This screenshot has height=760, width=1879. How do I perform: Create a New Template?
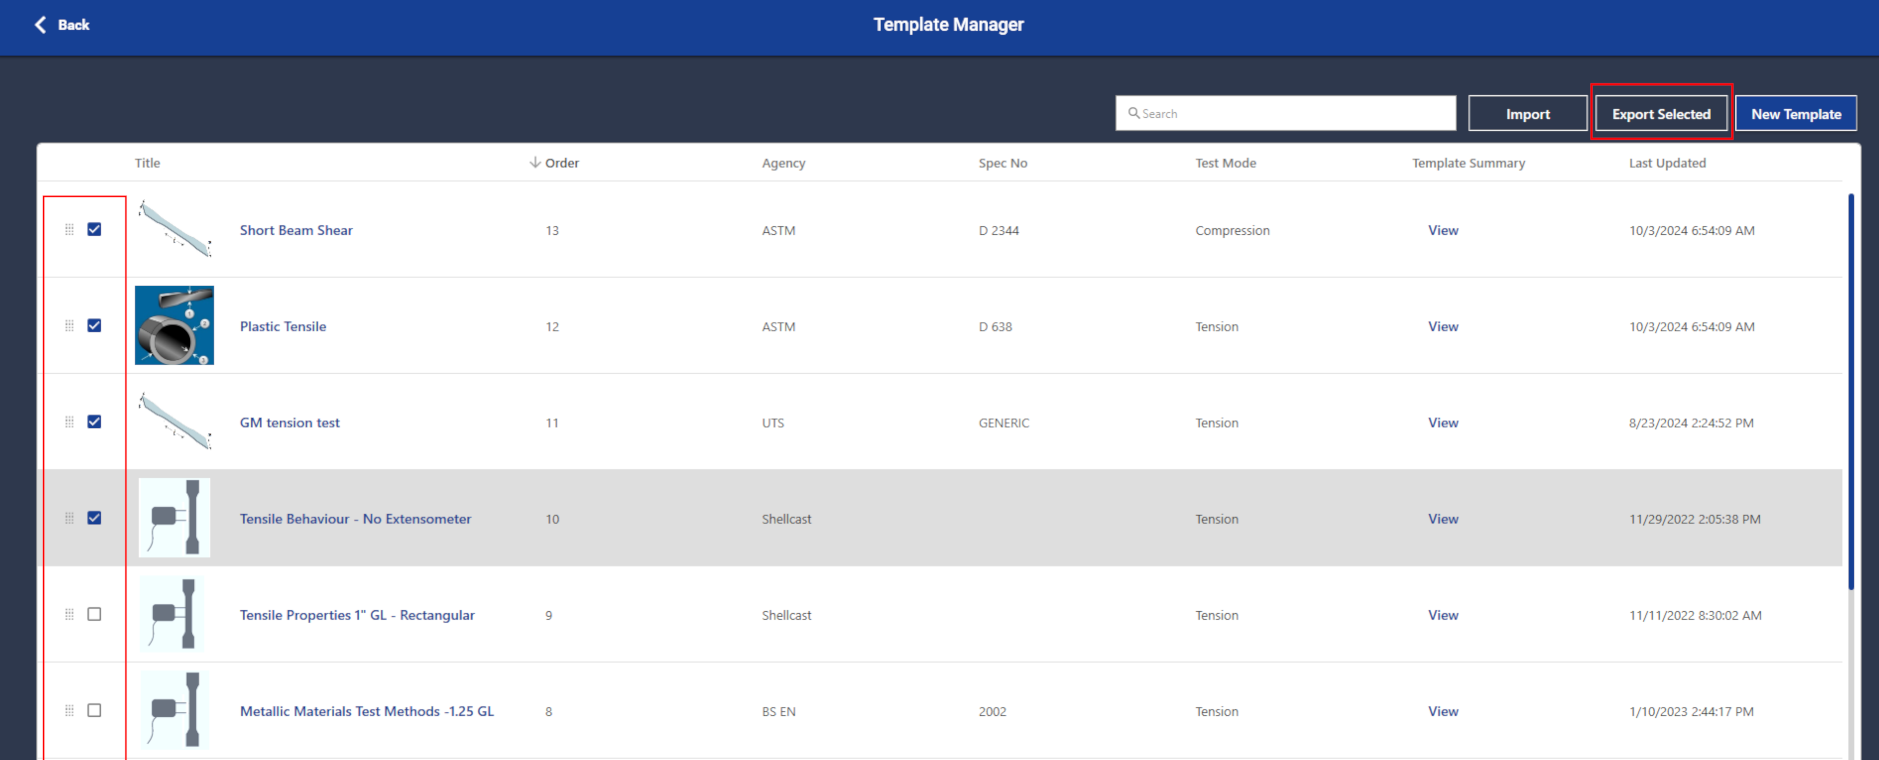(1796, 114)
